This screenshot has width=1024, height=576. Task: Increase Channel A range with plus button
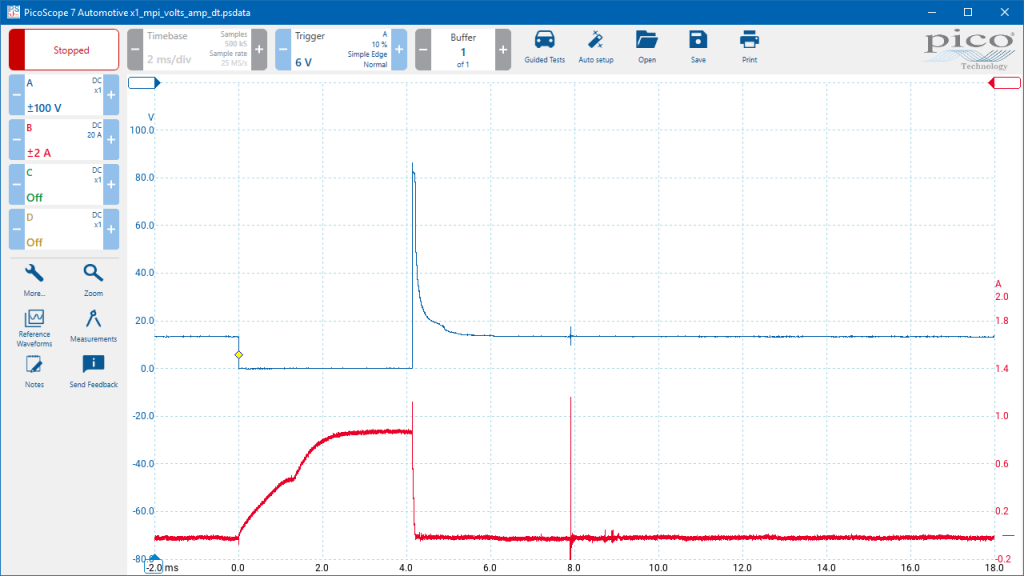111,95
